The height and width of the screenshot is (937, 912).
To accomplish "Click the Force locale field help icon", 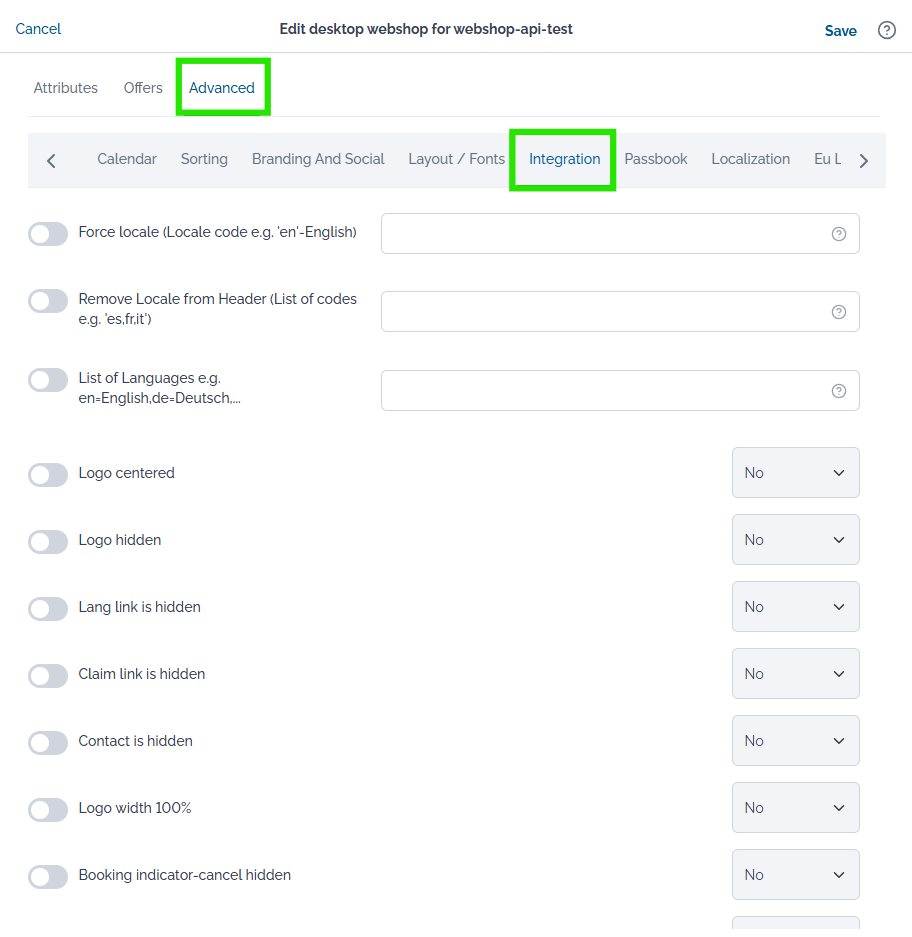I will (838, 234).
